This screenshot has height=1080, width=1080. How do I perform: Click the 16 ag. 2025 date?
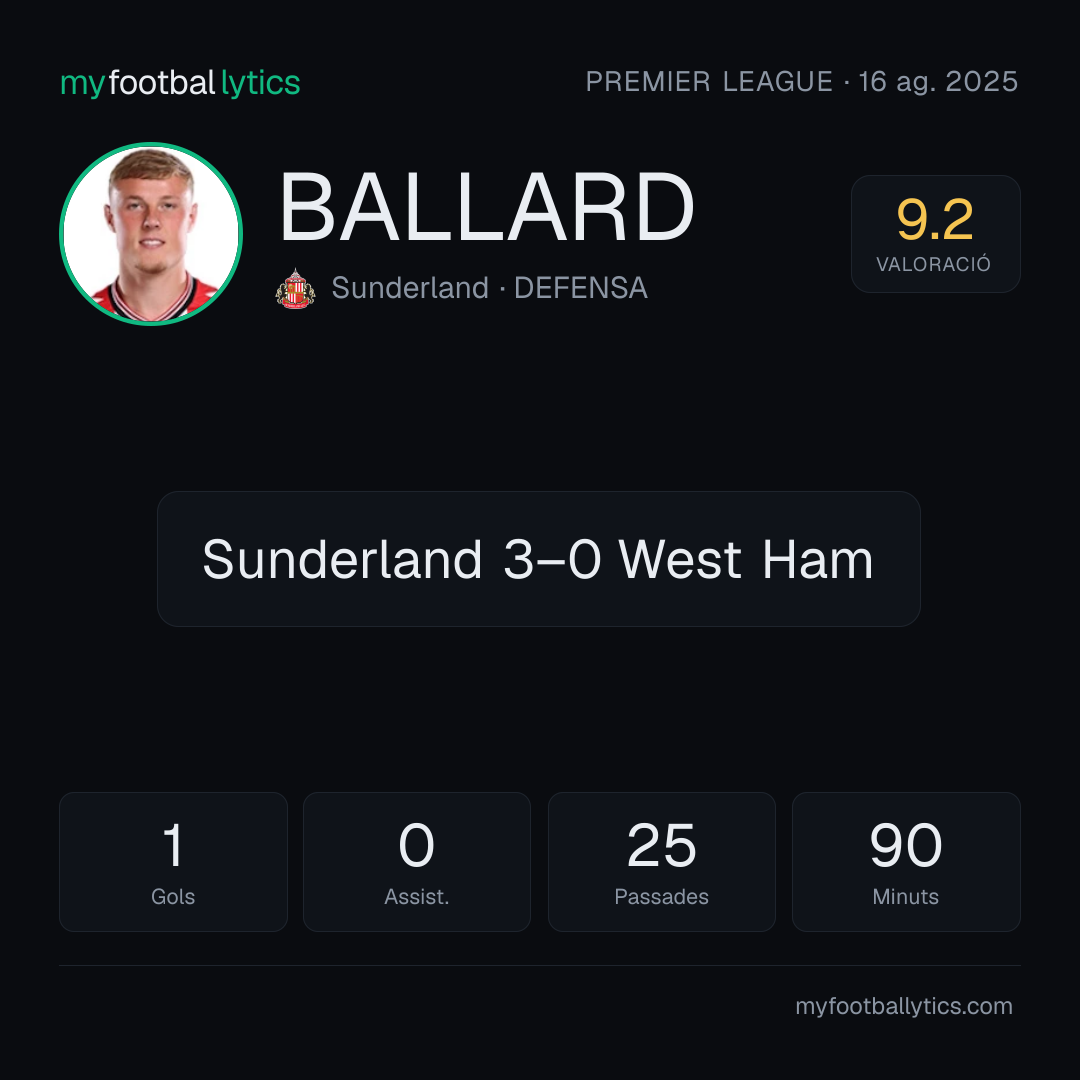click(938, 82)
